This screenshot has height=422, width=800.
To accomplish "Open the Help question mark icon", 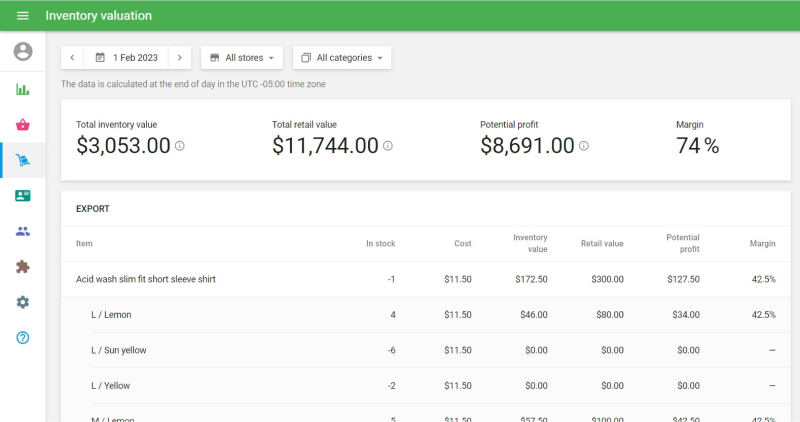I will click(x=23, y=338).
